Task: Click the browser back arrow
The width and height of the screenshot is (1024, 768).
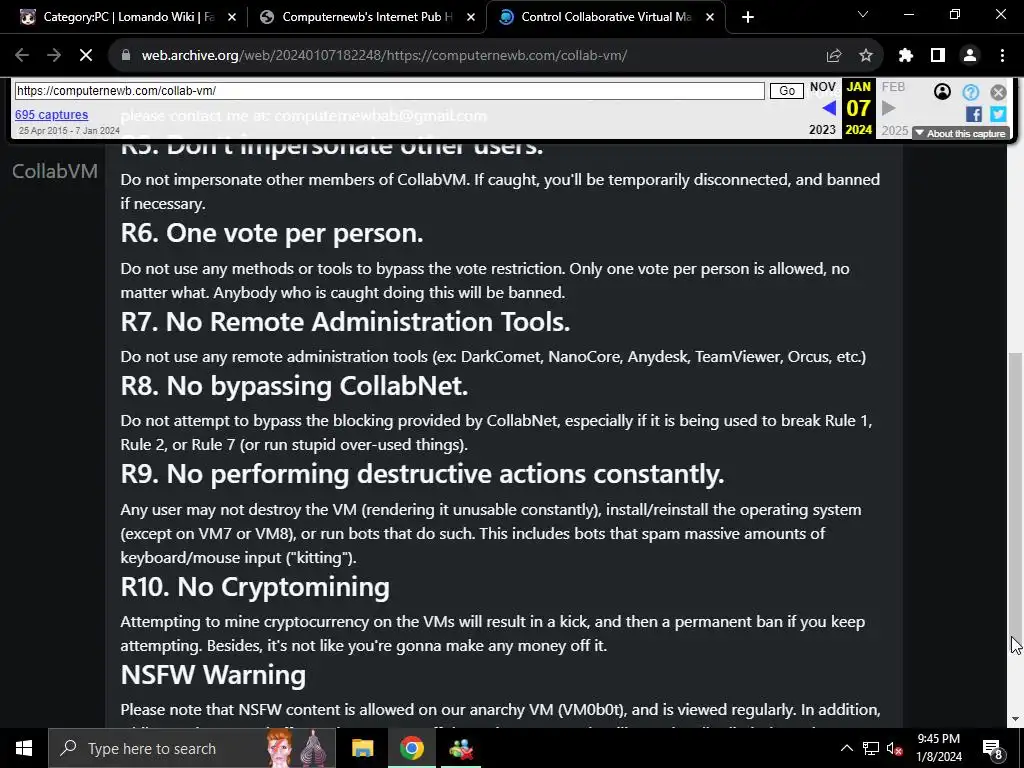Action: point(22,56)
